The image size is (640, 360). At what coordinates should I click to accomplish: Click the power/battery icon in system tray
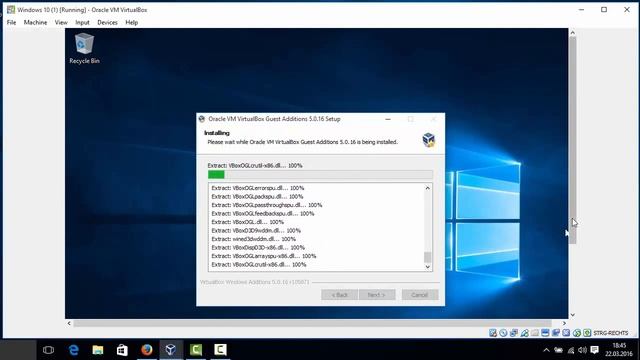558,350
